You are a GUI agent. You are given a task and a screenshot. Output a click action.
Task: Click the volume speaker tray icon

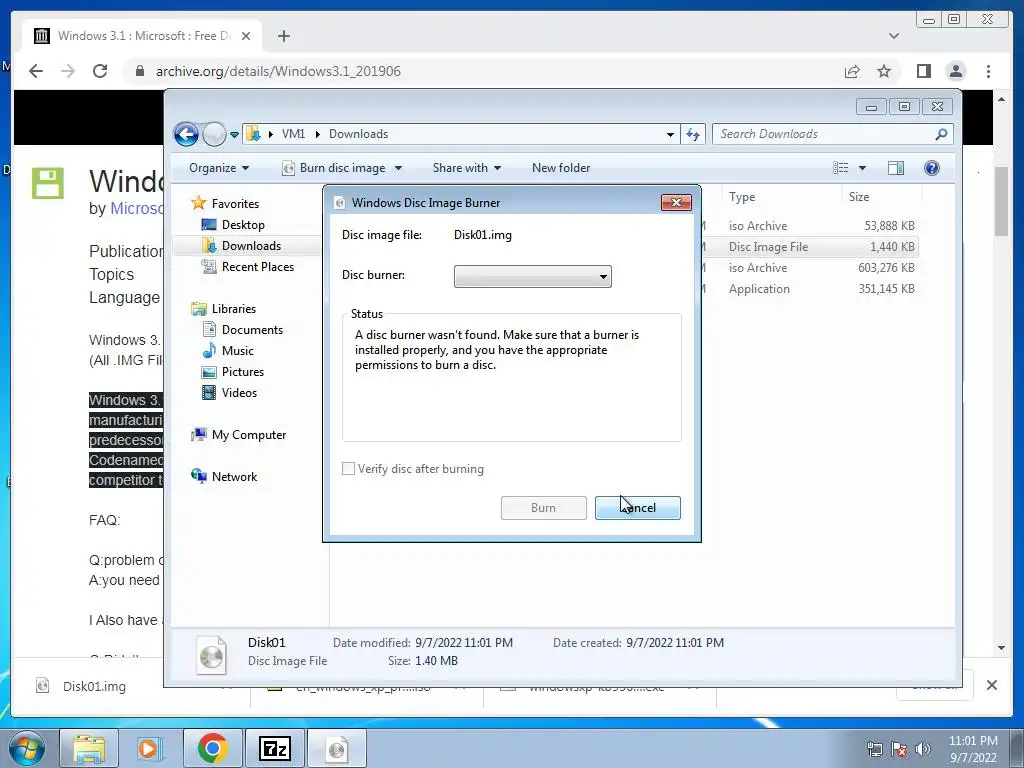coord(923,749)
